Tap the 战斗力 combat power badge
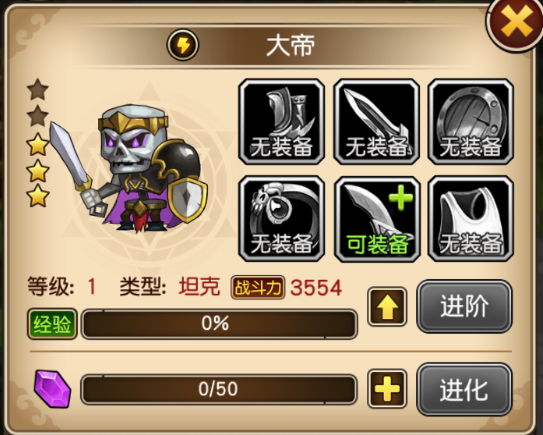This screenshot has height=435, width=543. (258, 287)
